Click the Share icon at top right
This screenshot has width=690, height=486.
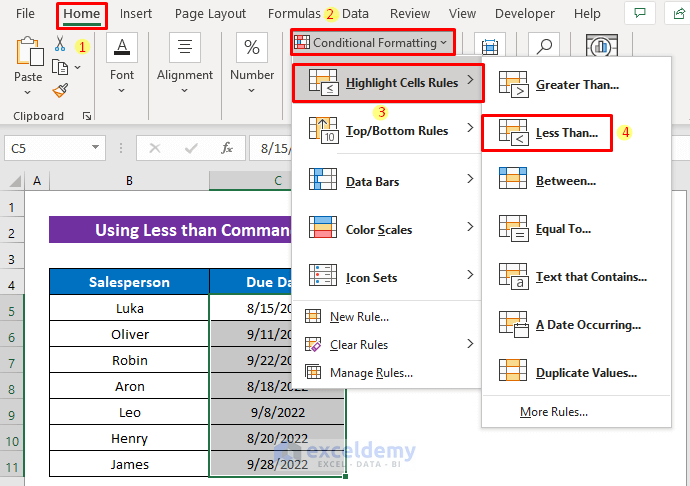click(x=677, y=13)
